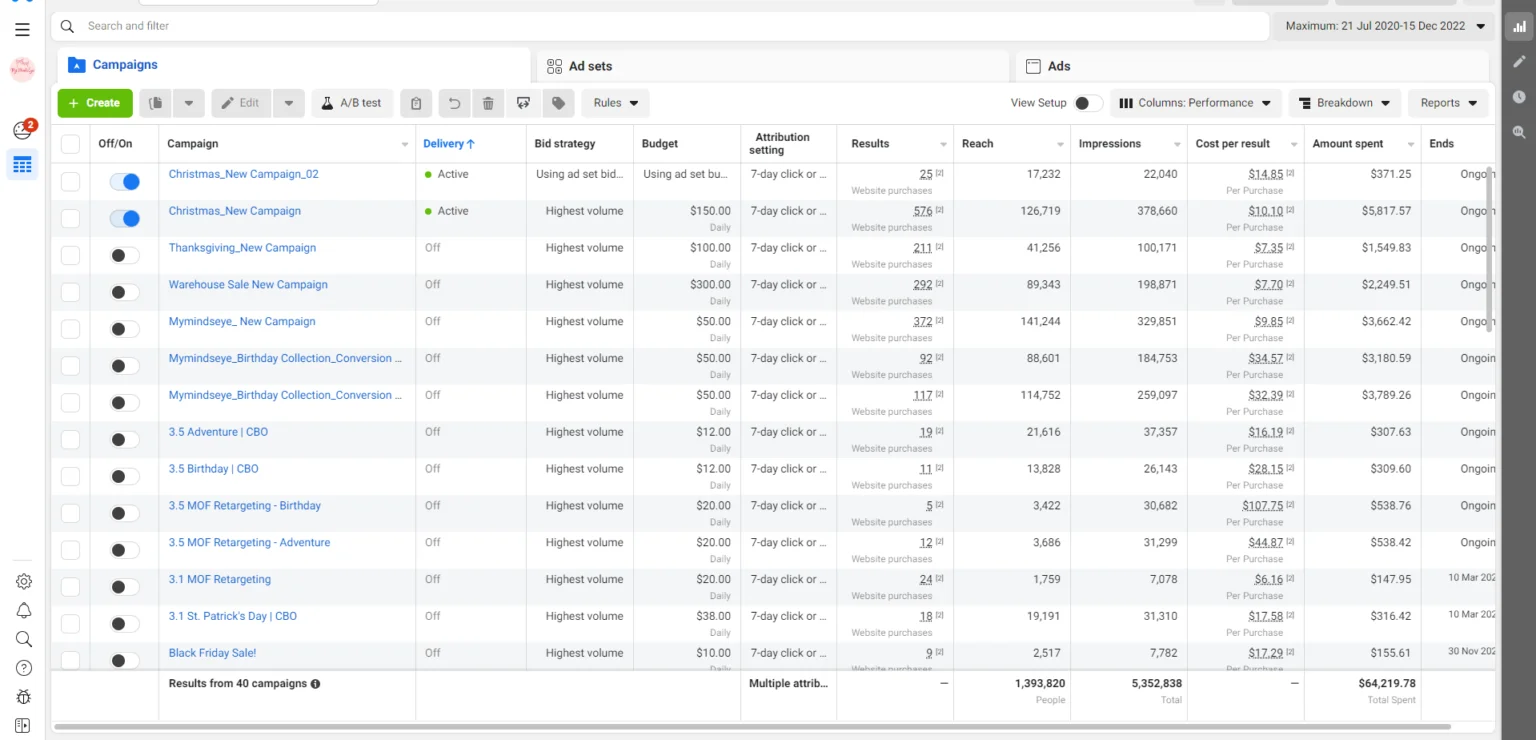Turn off the Christmas_New Campaign_02 toggle
The image size is (1536, 740).
[124, 182]
